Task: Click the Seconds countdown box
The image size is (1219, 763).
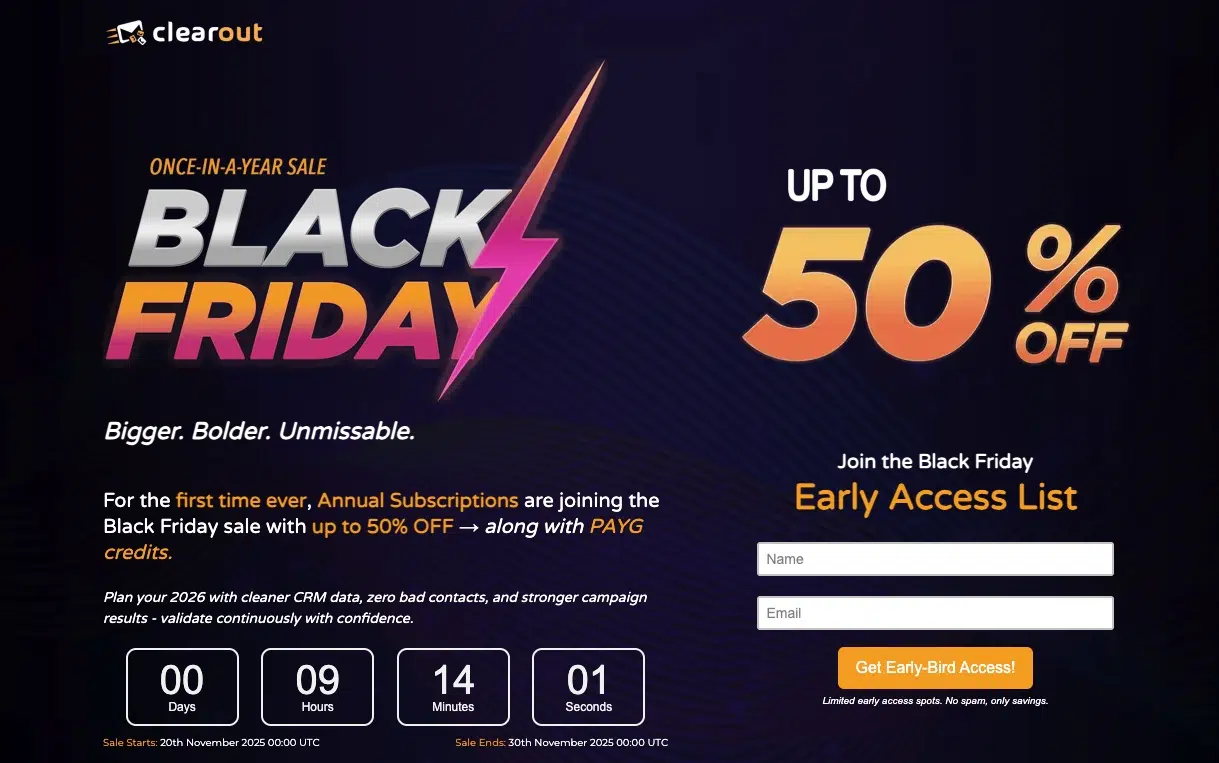Action: [x=588, y=687]
